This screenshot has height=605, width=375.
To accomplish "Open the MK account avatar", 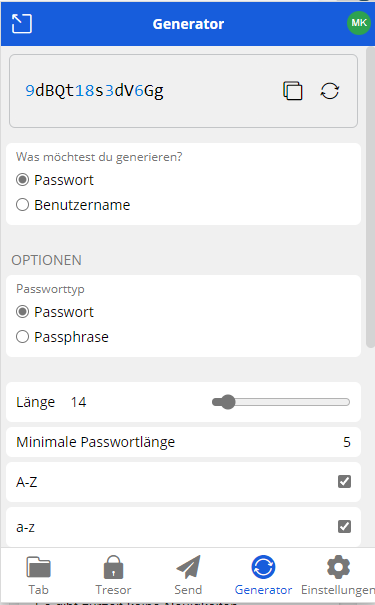I will click(x=359, y=23).
